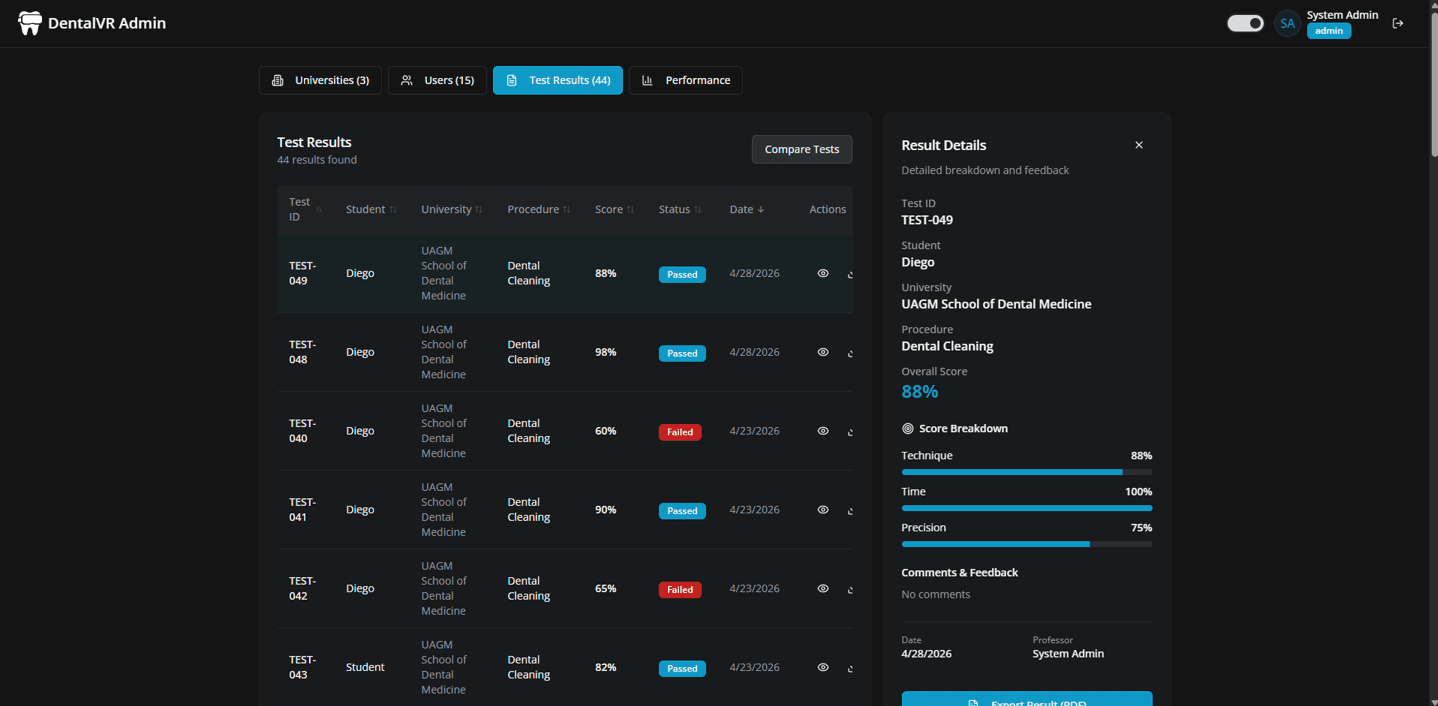Click the Export Result (PDF) button
The image size is (1438, 706).
coord(1027,699)
